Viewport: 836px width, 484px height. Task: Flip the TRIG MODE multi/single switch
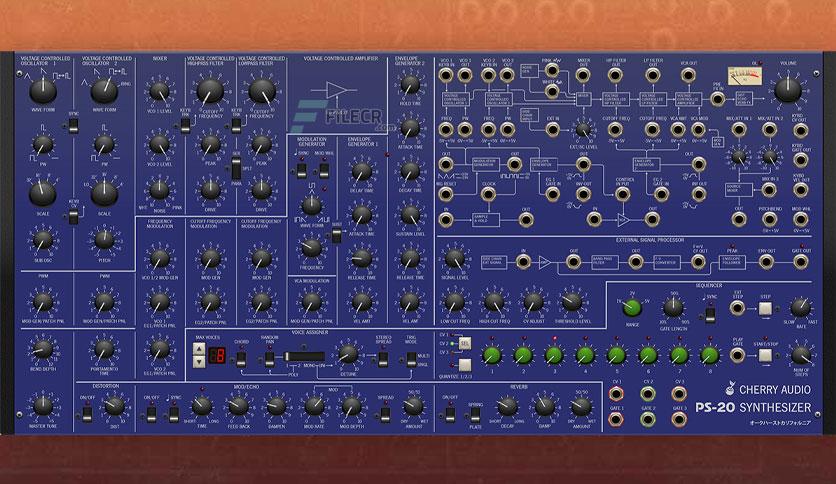(411, 360)
